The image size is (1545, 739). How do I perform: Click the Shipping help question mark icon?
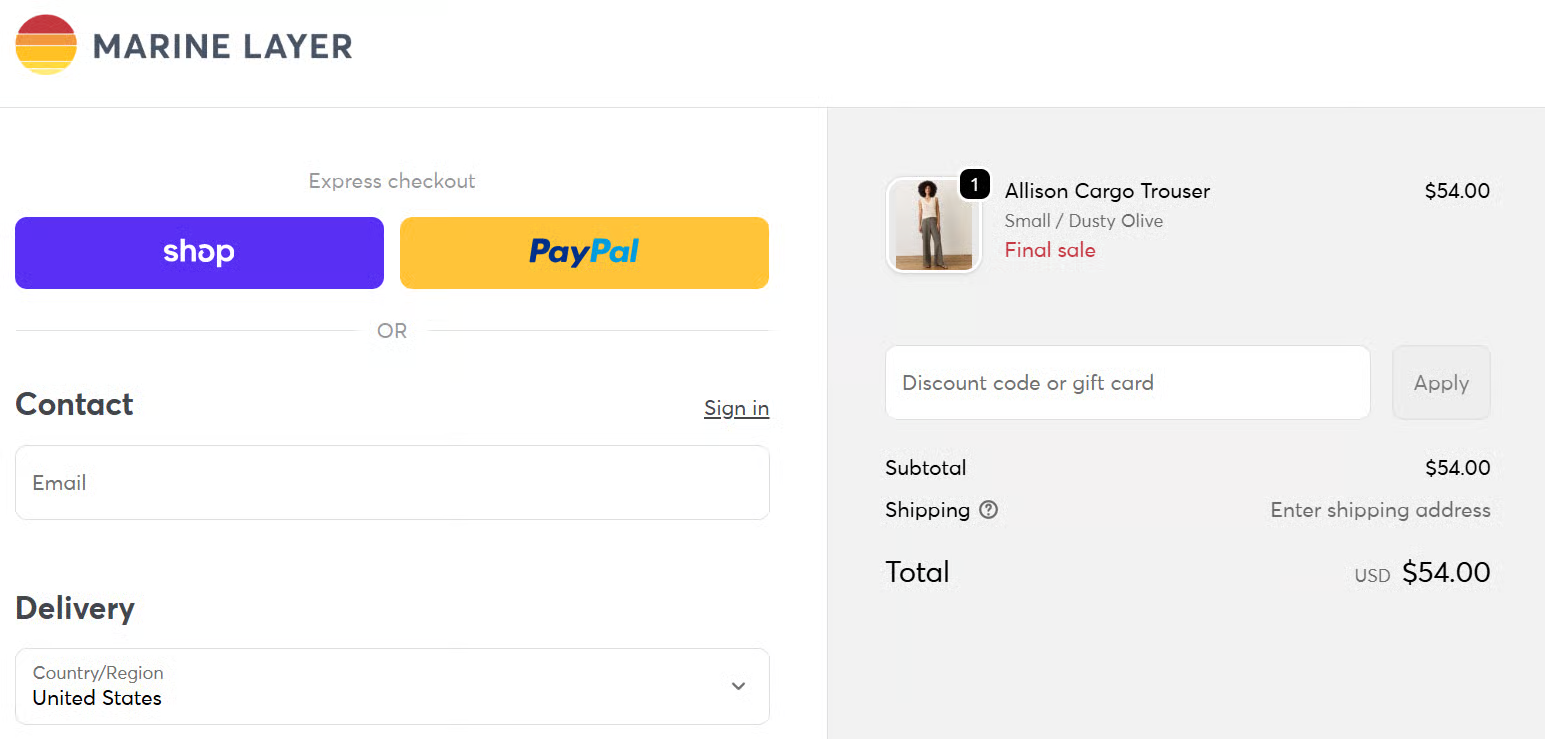pyautogui.click(x=988, y=510)
